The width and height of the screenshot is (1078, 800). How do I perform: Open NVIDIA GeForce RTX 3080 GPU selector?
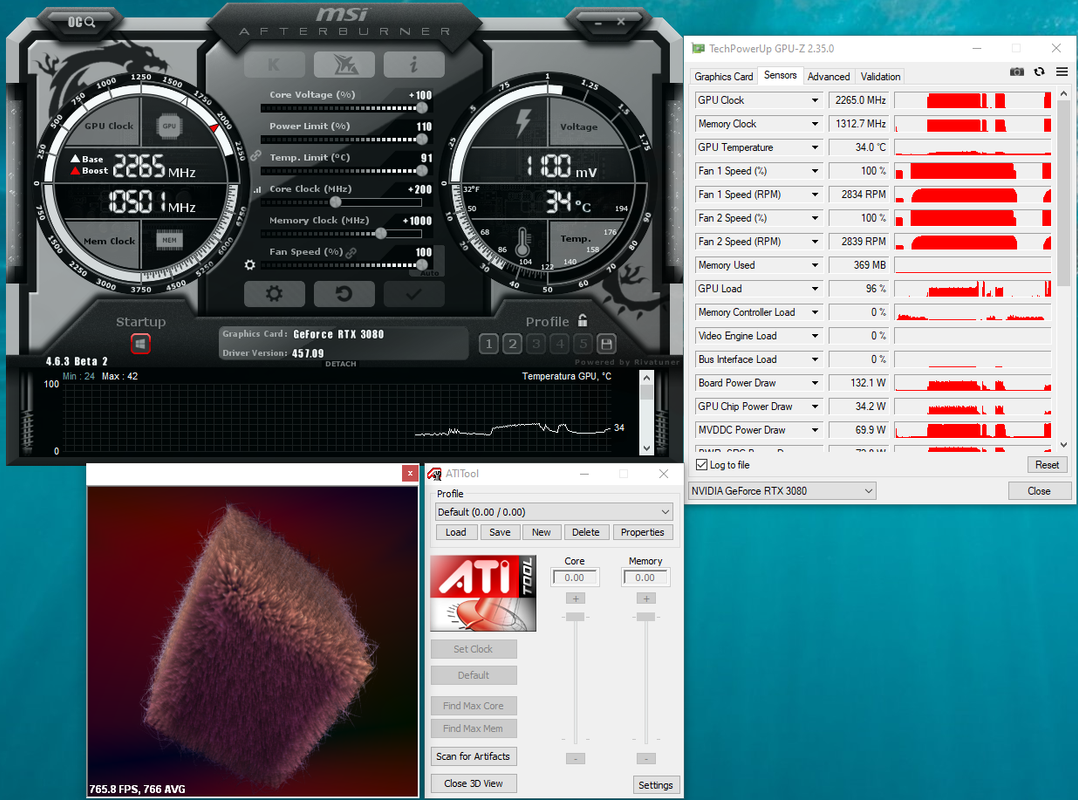[x=782, y=491]
